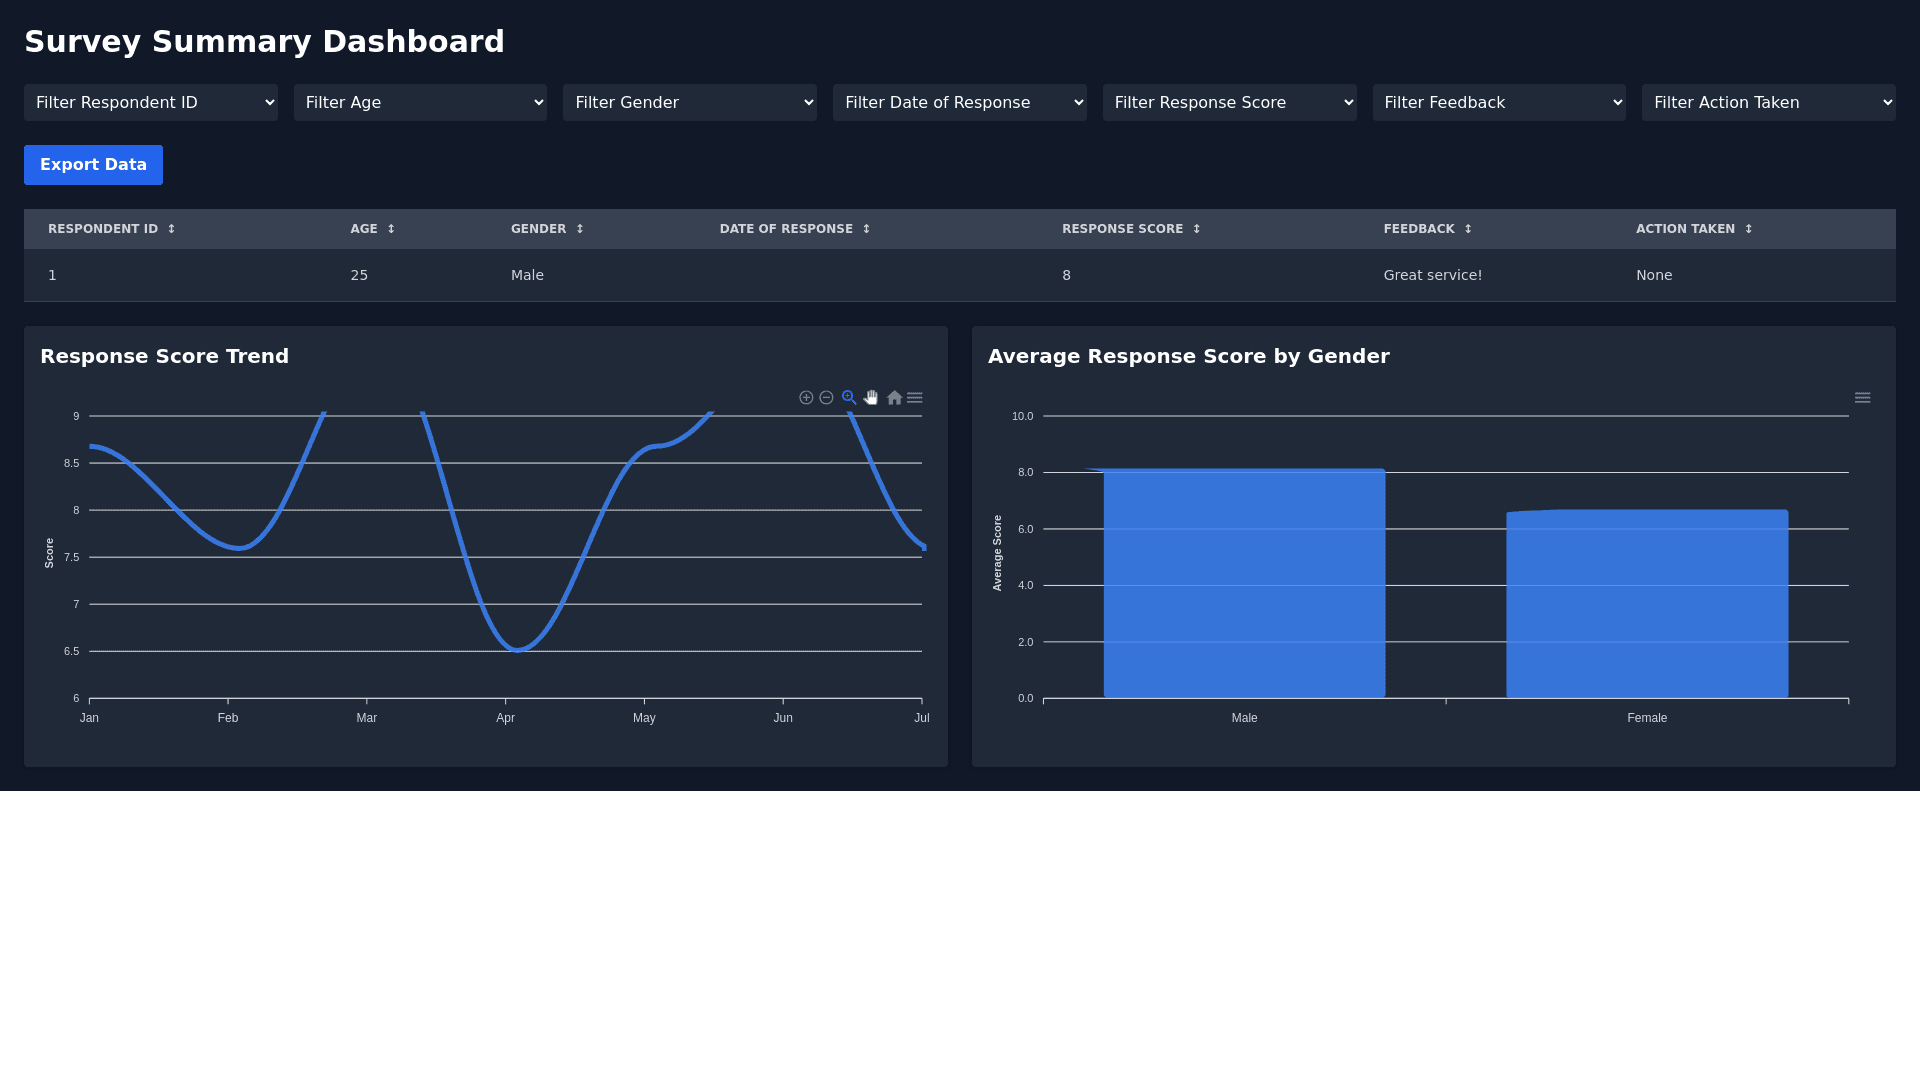Click the zoom out icon on trend chart
This screenshot has width=1920, height=1080.
tap(826, 398)
